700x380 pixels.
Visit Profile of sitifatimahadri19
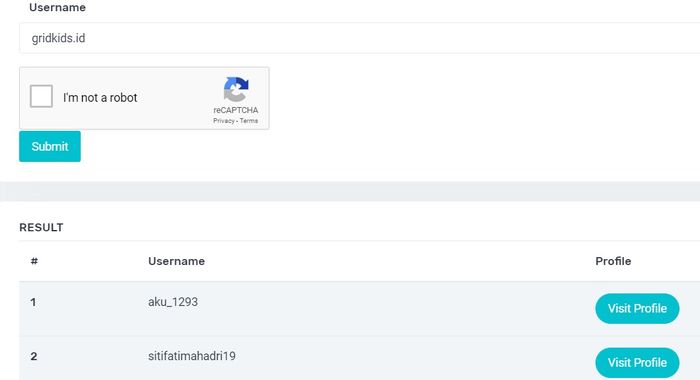pyautogui.click(x=637, y=363)
